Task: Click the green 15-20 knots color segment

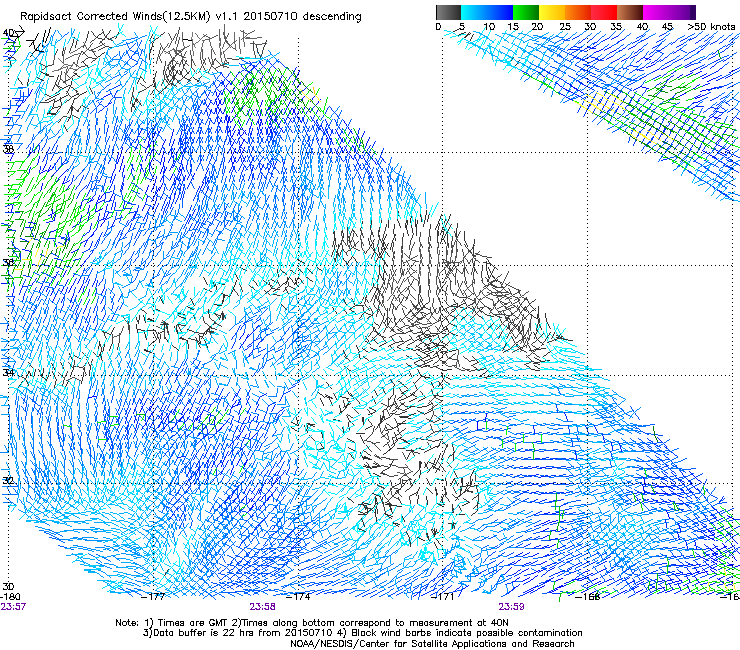Action: [526, 12]
